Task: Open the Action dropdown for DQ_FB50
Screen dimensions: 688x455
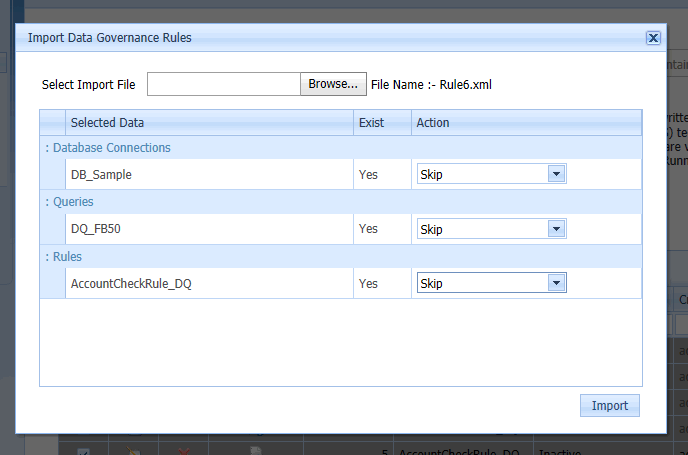Action: 556,229
